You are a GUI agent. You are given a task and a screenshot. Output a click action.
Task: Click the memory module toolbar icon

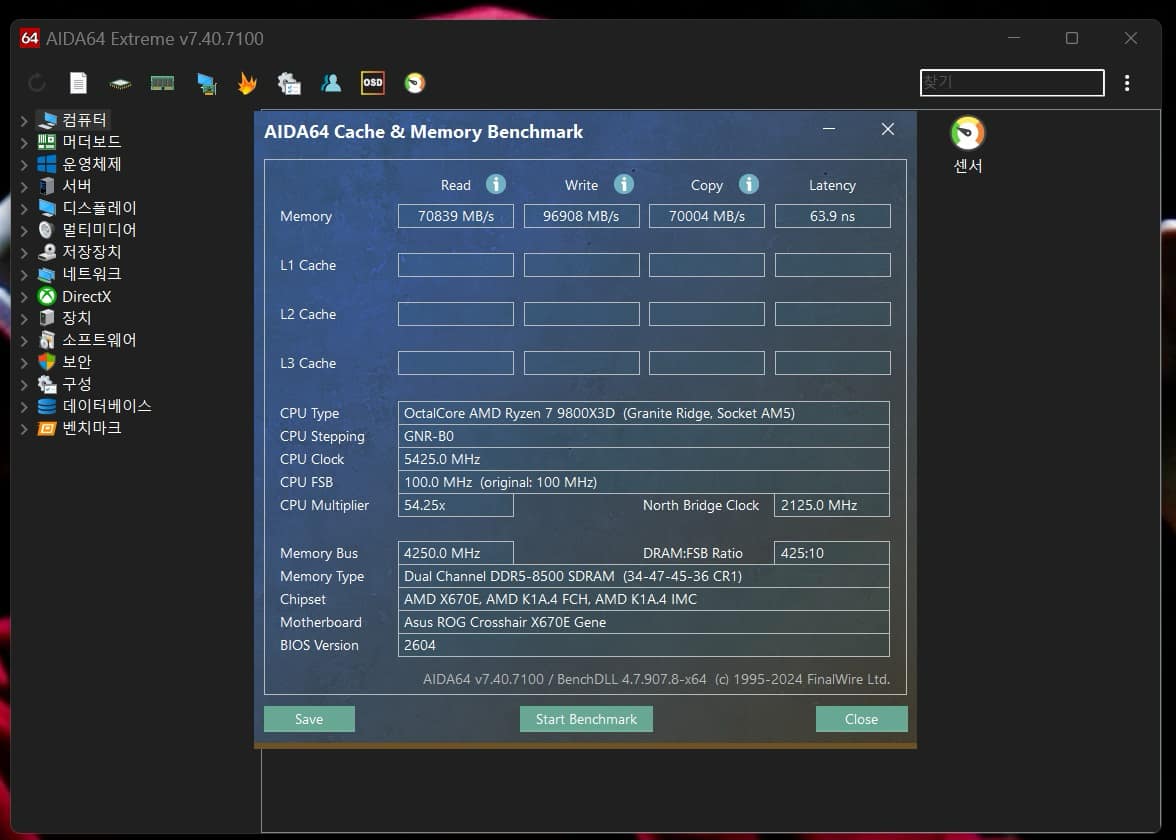pos(162,83)
